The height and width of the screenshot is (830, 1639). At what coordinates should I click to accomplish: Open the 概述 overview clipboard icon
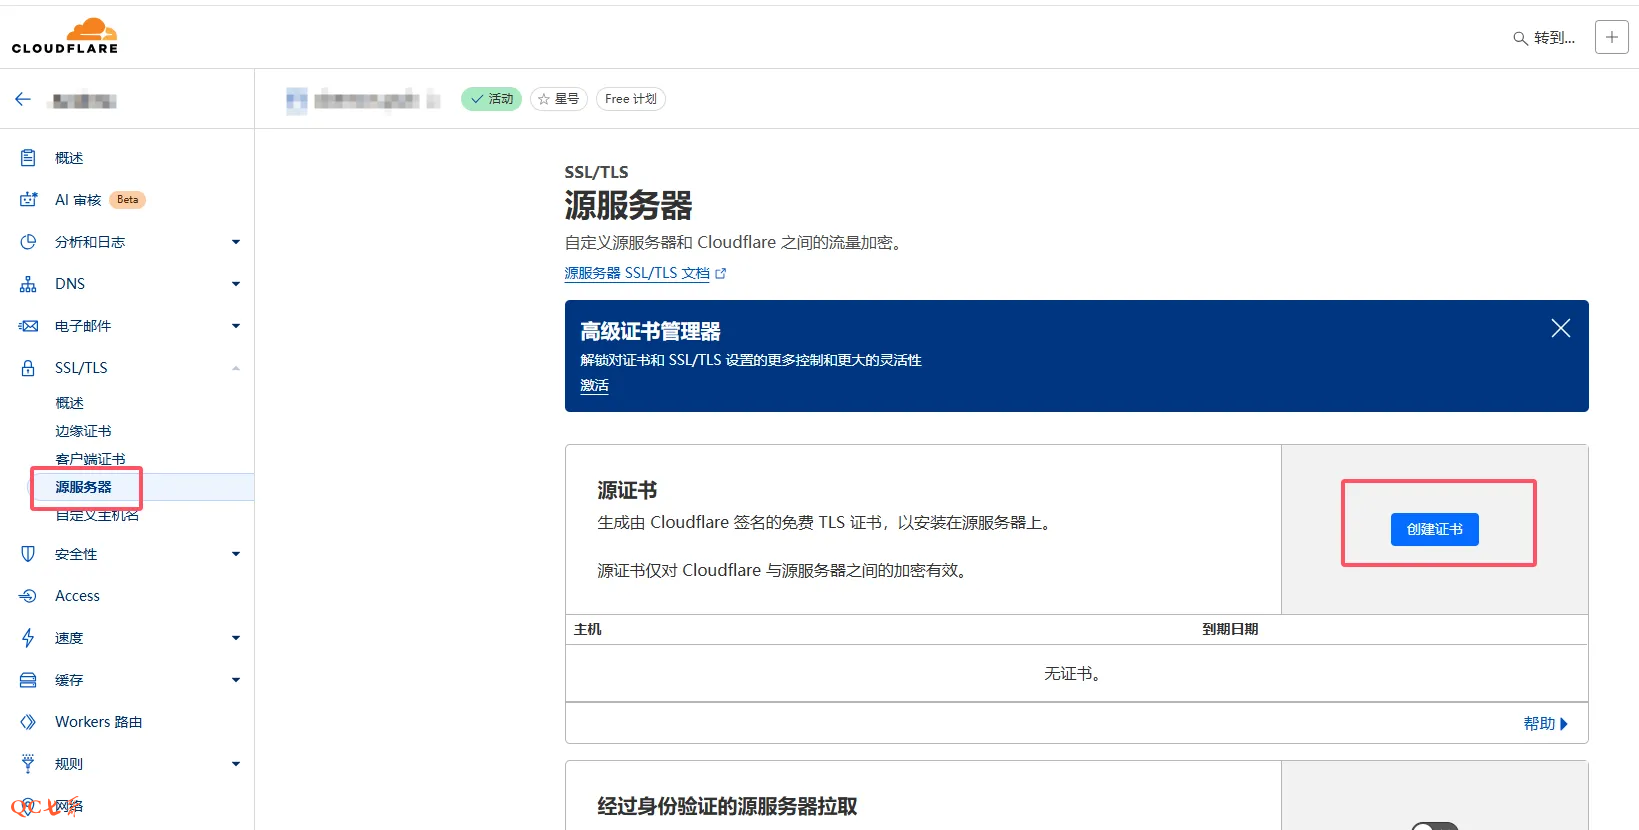pyautogui.click(x=28, y=158)
